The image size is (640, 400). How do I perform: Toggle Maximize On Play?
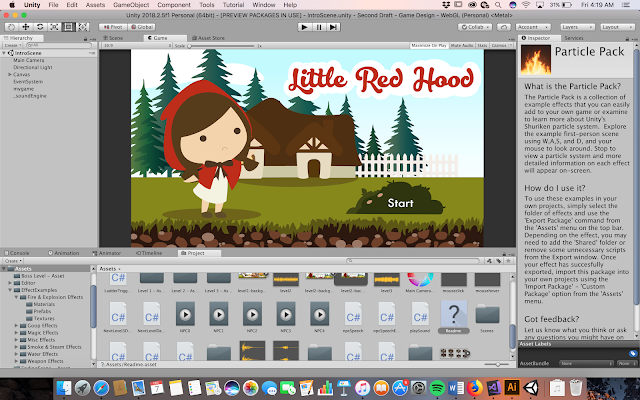tap(429, 46)
